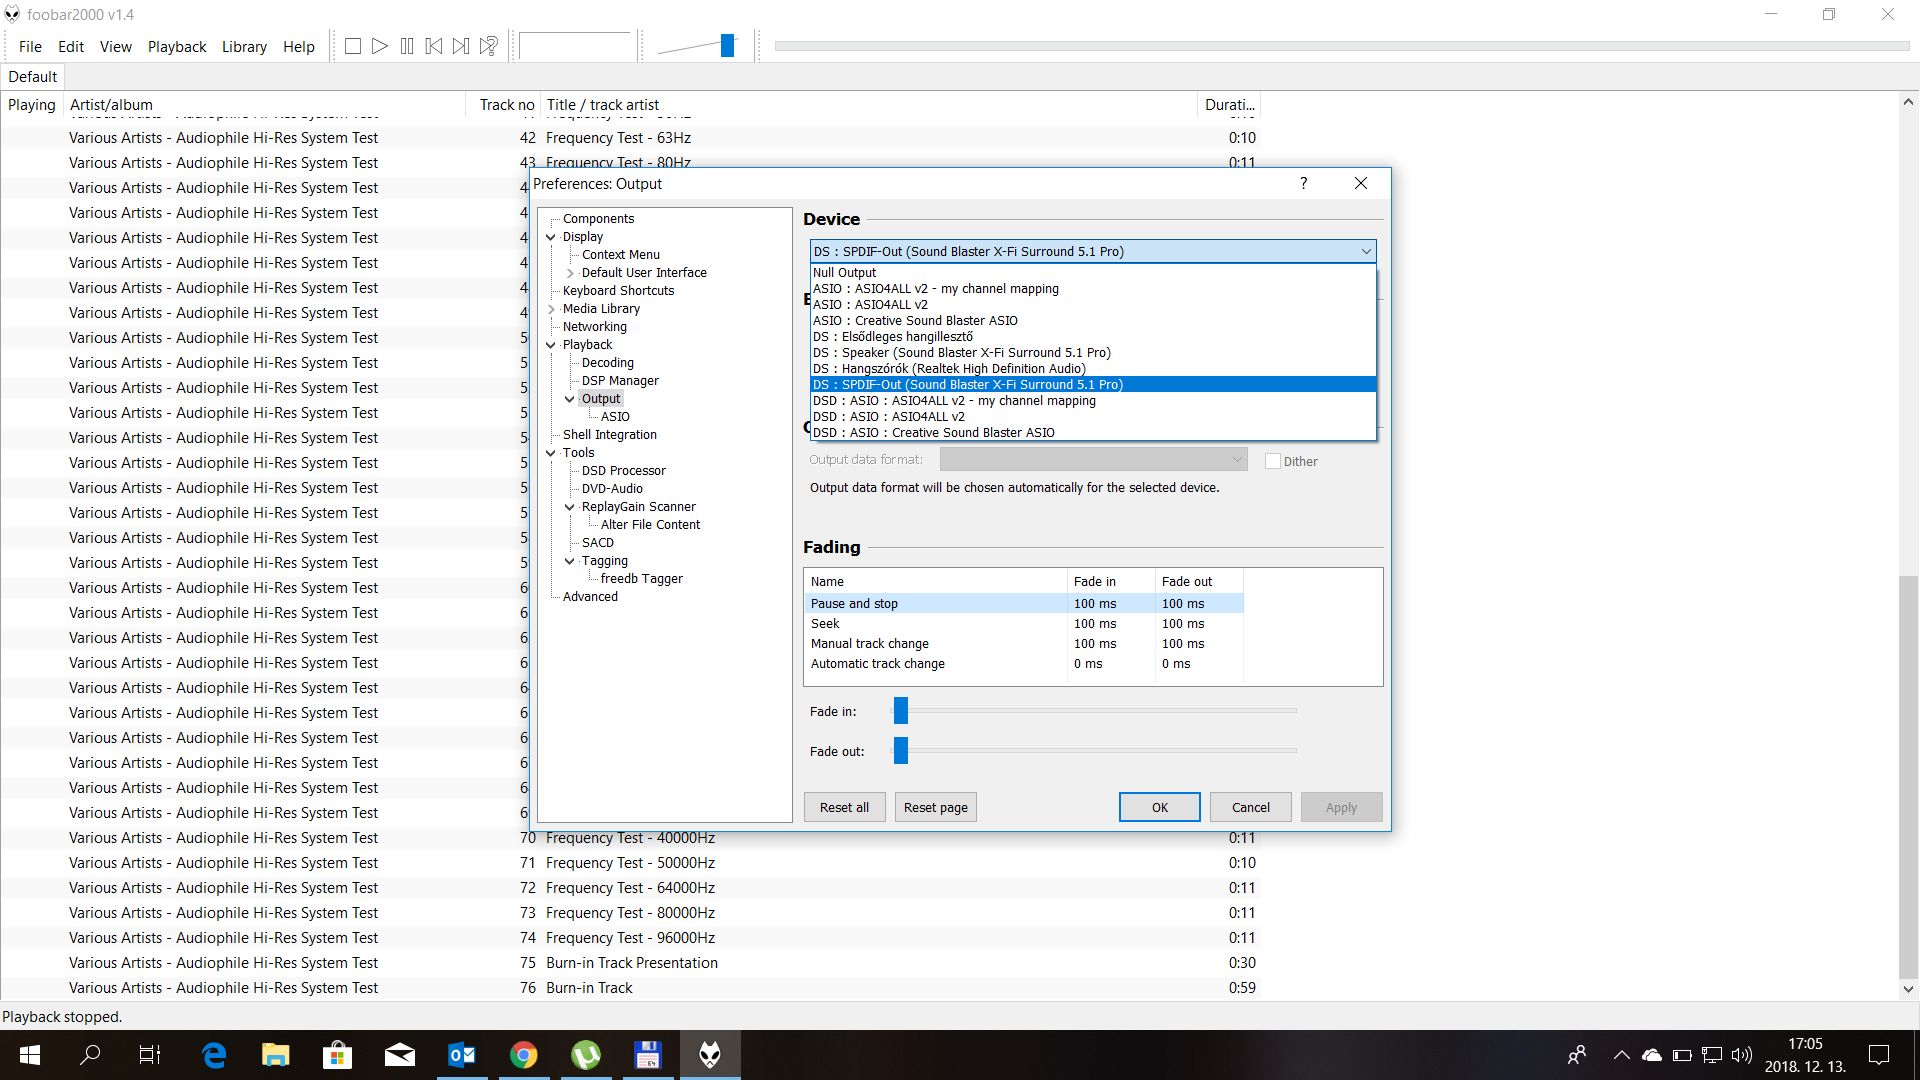Click the Pause button in toolbar

pos(407,46)
